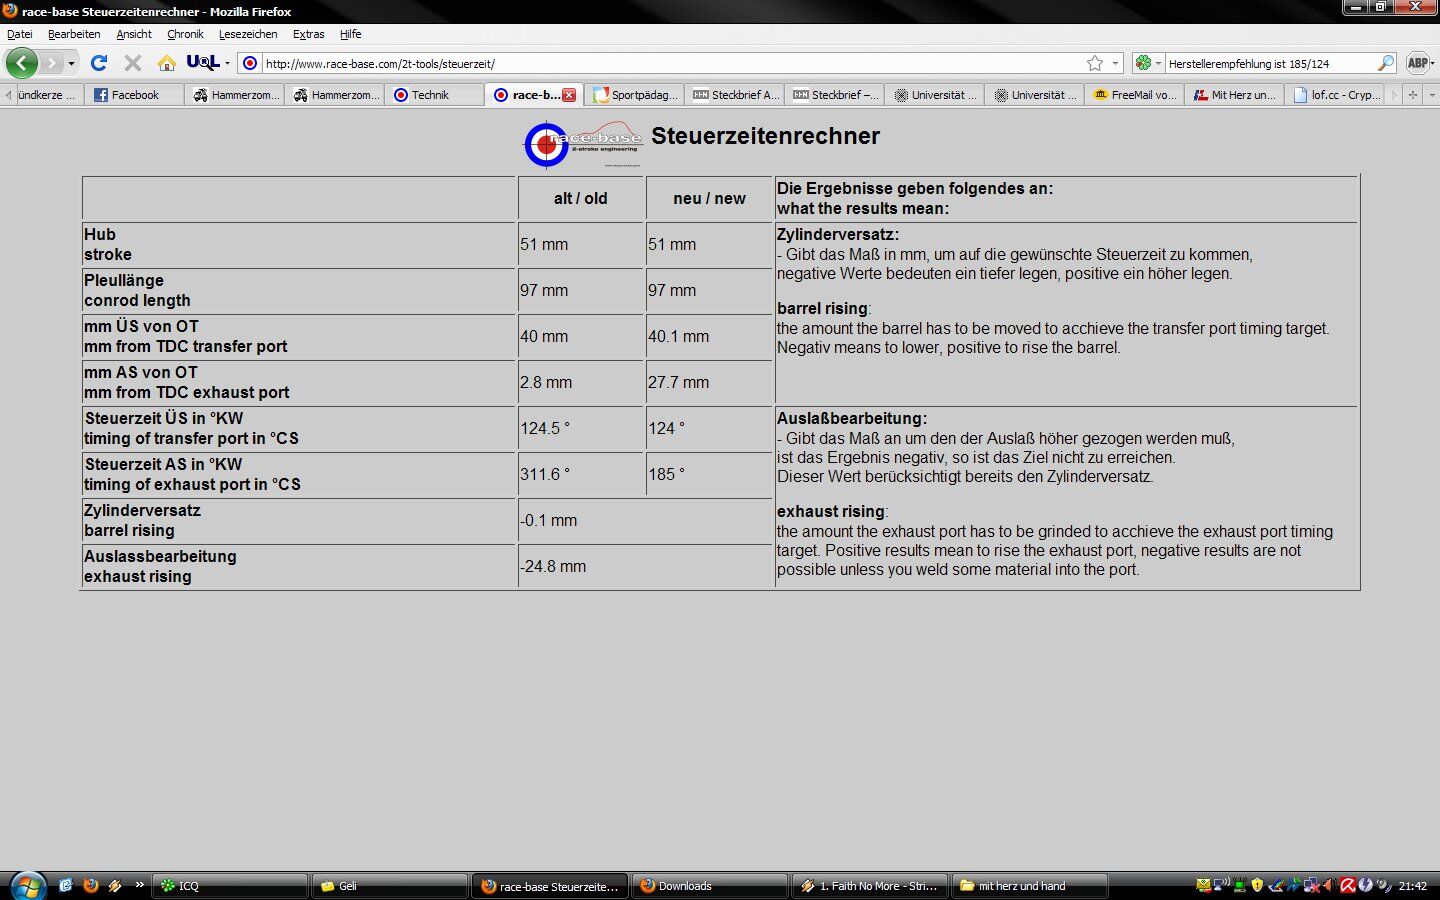This screenshot has height=900, width=1440.
Task: Open a new tab with the plus button
Action: tap(1413, 95)
